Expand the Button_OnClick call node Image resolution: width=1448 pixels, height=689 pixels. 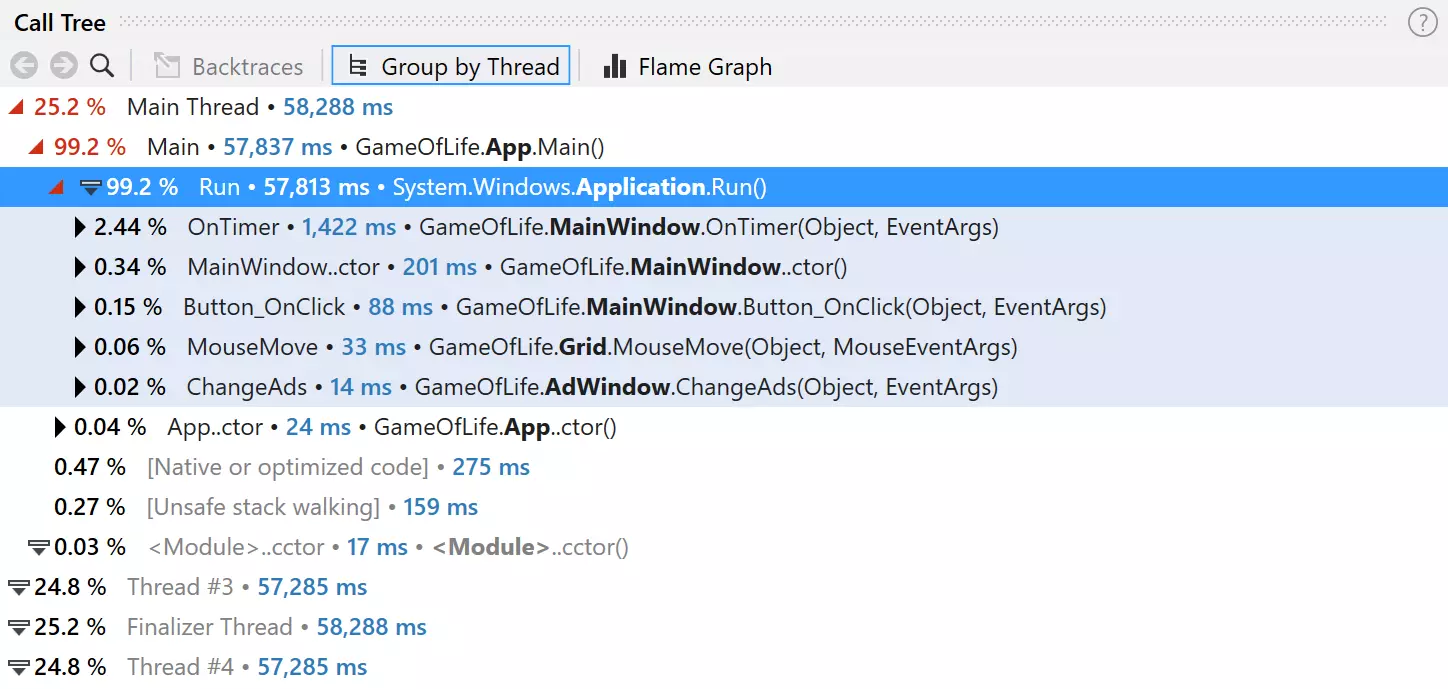(x=80, y=307)
